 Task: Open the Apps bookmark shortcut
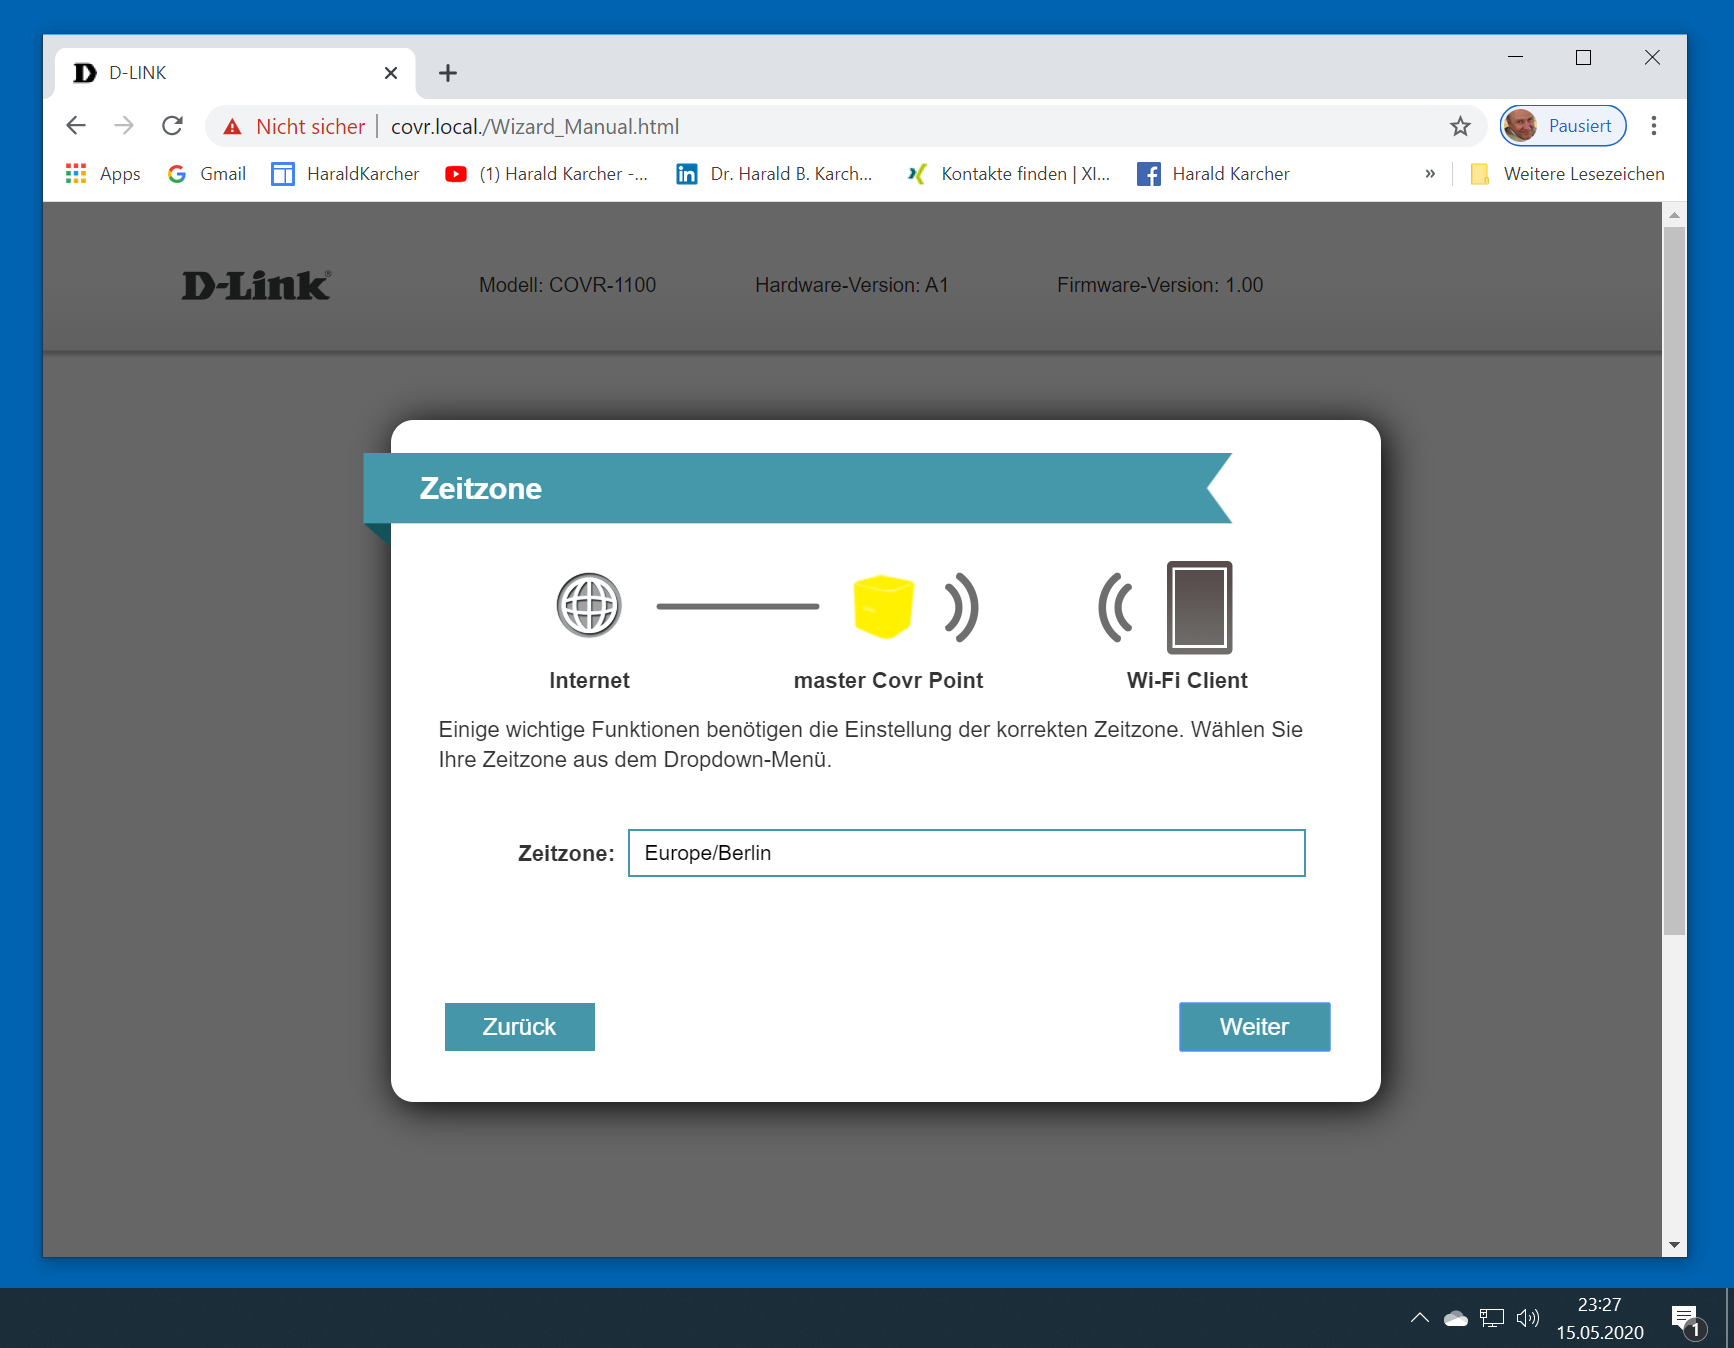pyautogui.click(x=103, y=174)
